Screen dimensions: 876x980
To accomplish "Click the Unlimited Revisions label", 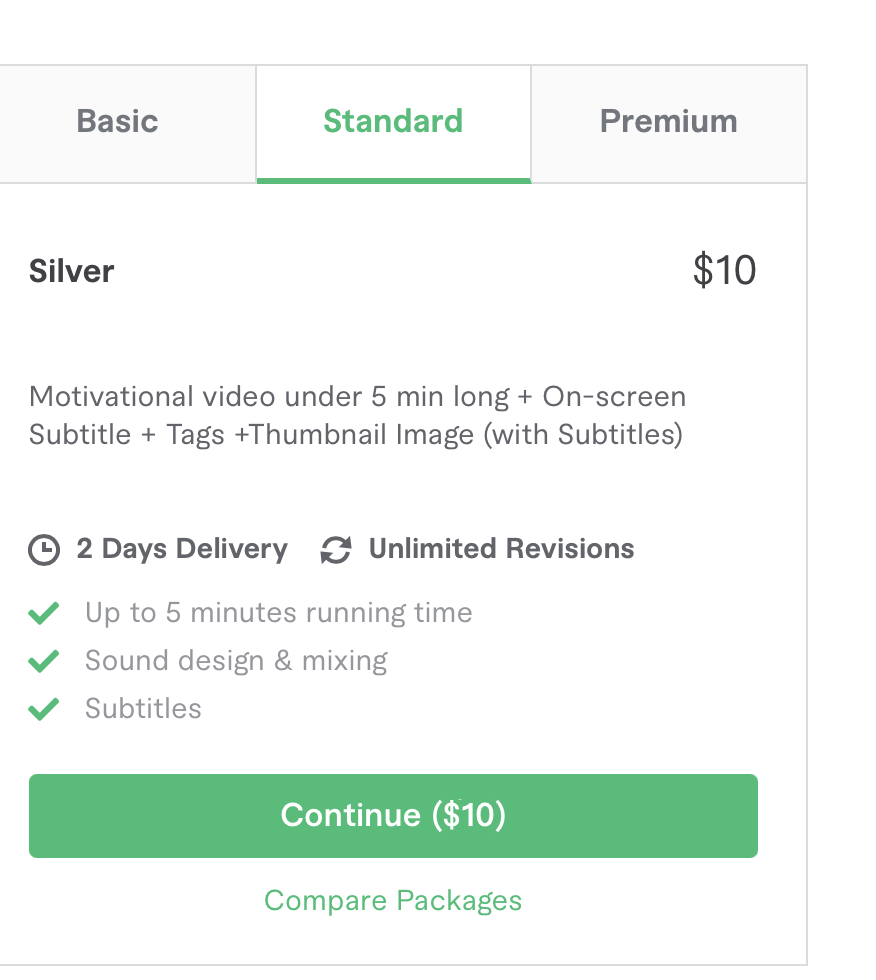I will tap(501, 549).
